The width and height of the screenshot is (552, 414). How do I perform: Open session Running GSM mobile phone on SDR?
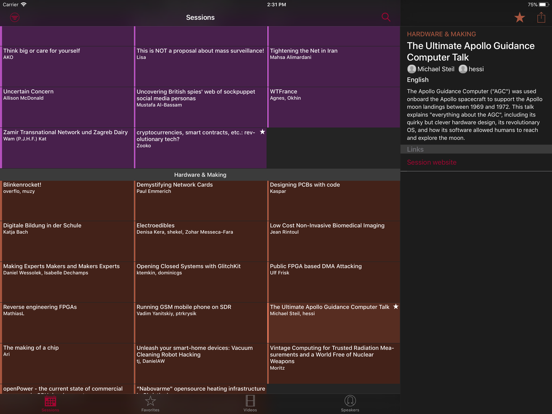(200, 323)
